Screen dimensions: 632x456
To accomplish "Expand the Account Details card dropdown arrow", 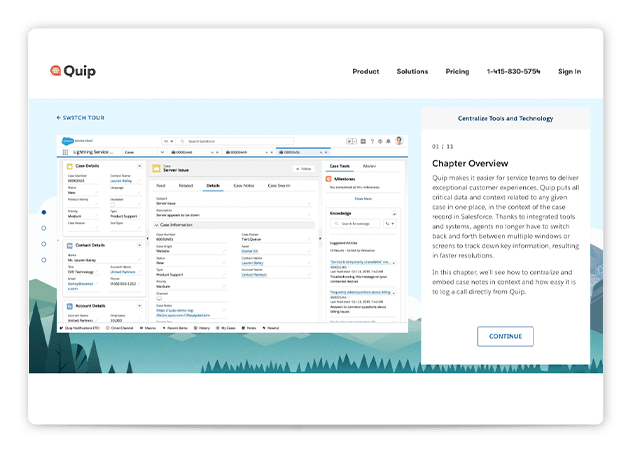I will pyautogui.click(x=139, y=306).
